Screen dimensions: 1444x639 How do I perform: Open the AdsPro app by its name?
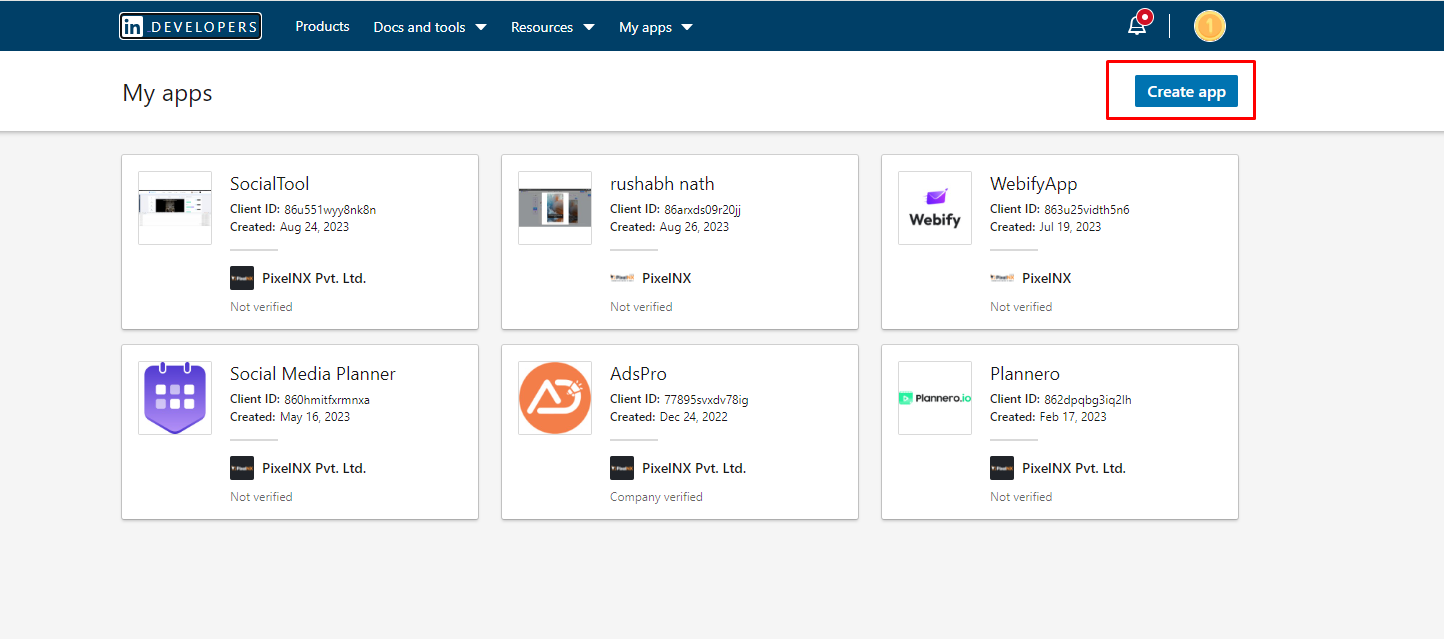[638, 373]
